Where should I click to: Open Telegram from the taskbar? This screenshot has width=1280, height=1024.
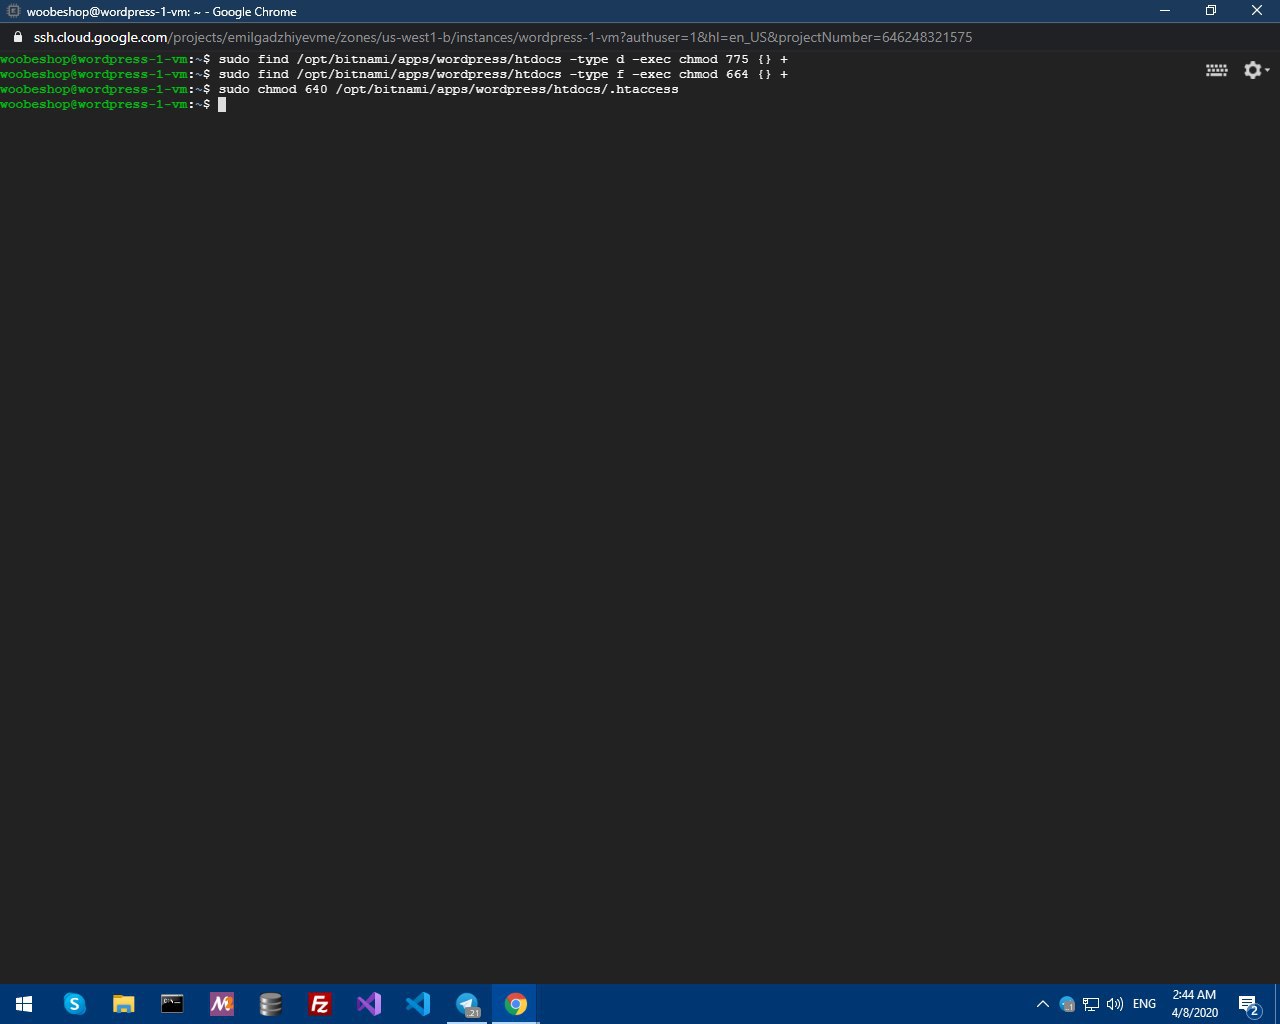tap(466, 1004)
